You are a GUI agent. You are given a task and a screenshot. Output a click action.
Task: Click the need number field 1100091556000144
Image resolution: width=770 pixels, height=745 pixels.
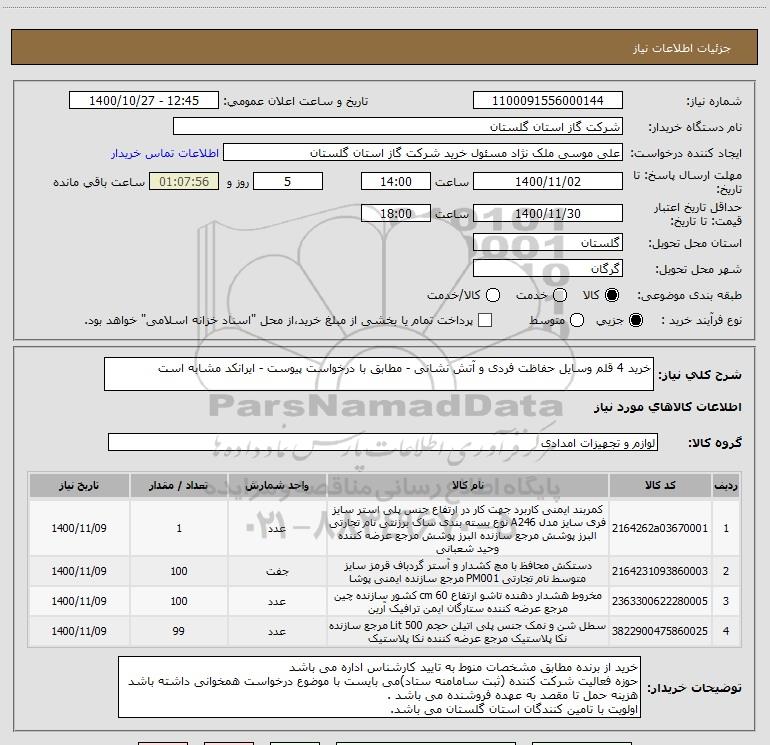pyautogui.click(x=548, y=101)
